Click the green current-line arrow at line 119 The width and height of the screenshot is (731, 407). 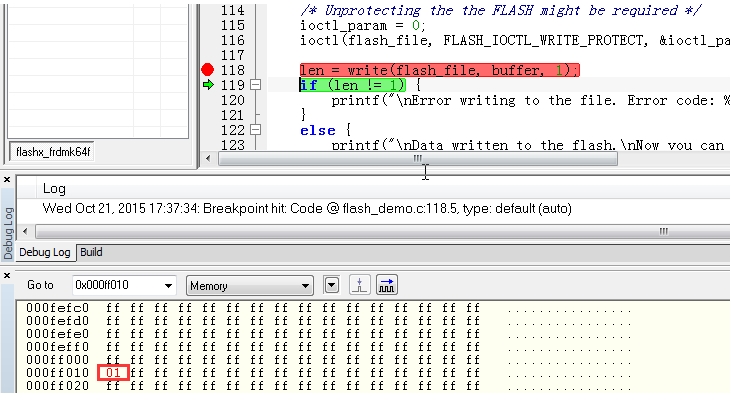[208, 86]
